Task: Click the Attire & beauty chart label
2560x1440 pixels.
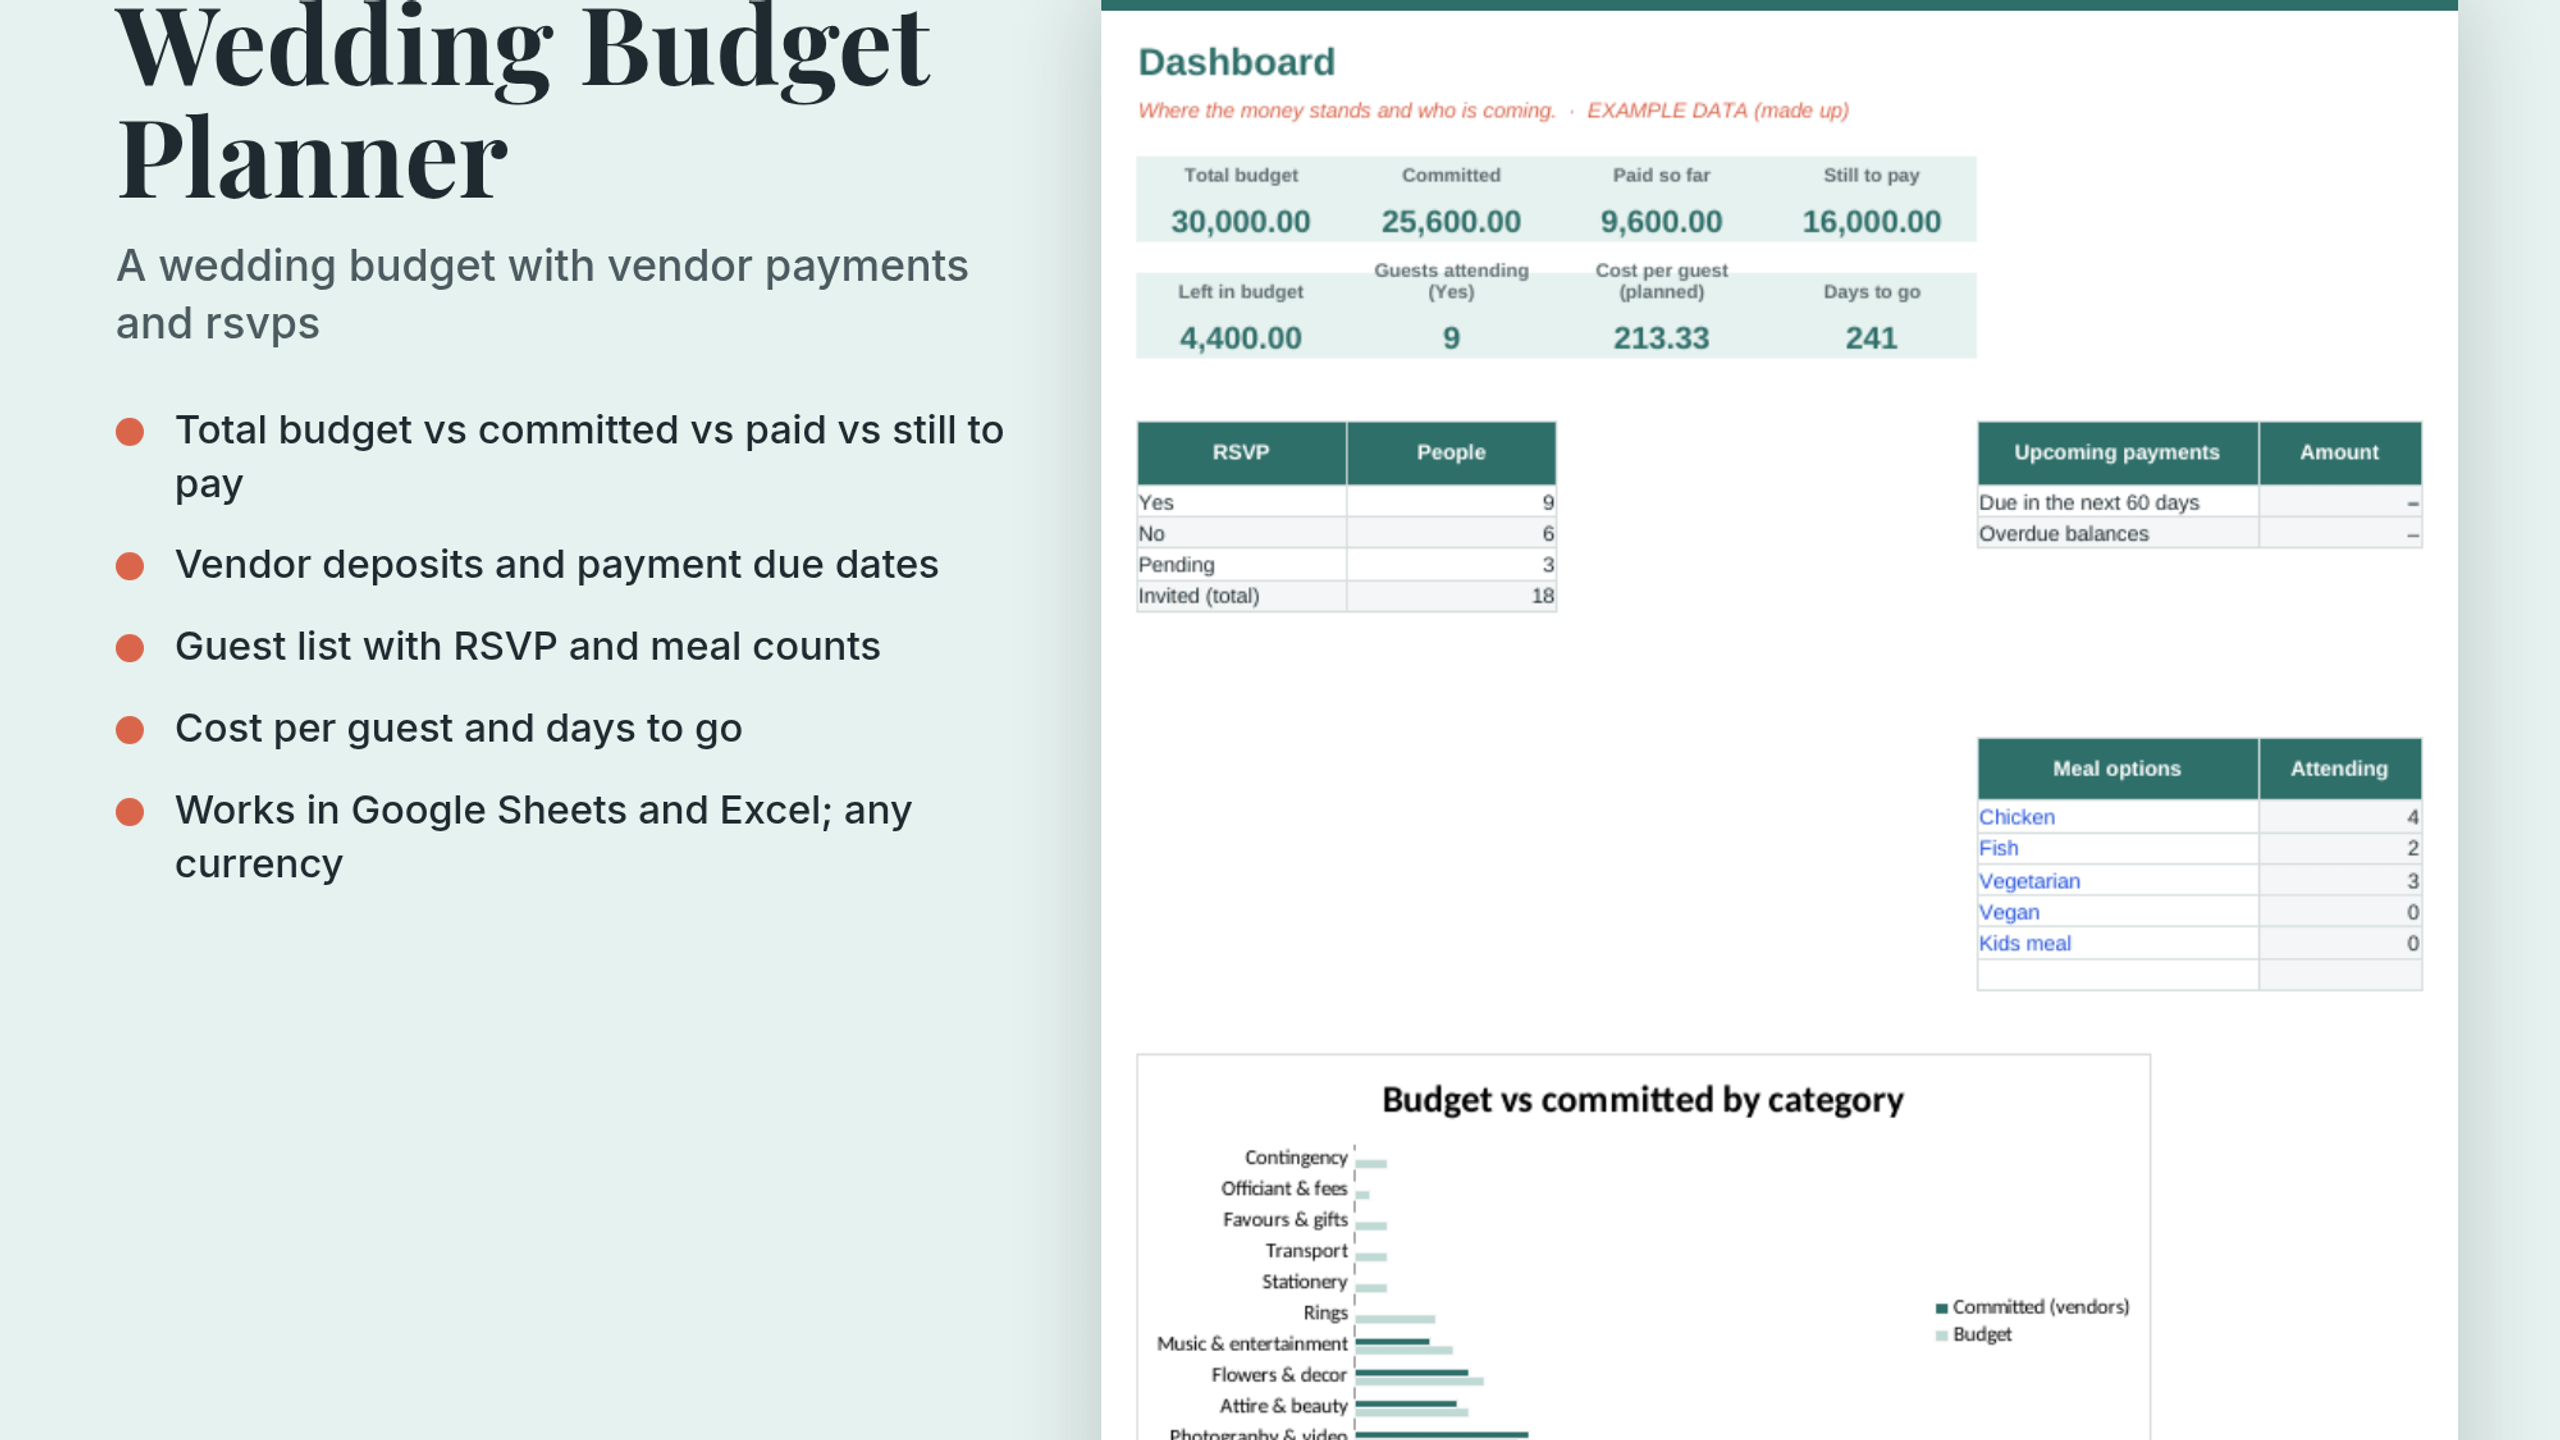Action: pyautogui.click(x=1282, y=1406)
